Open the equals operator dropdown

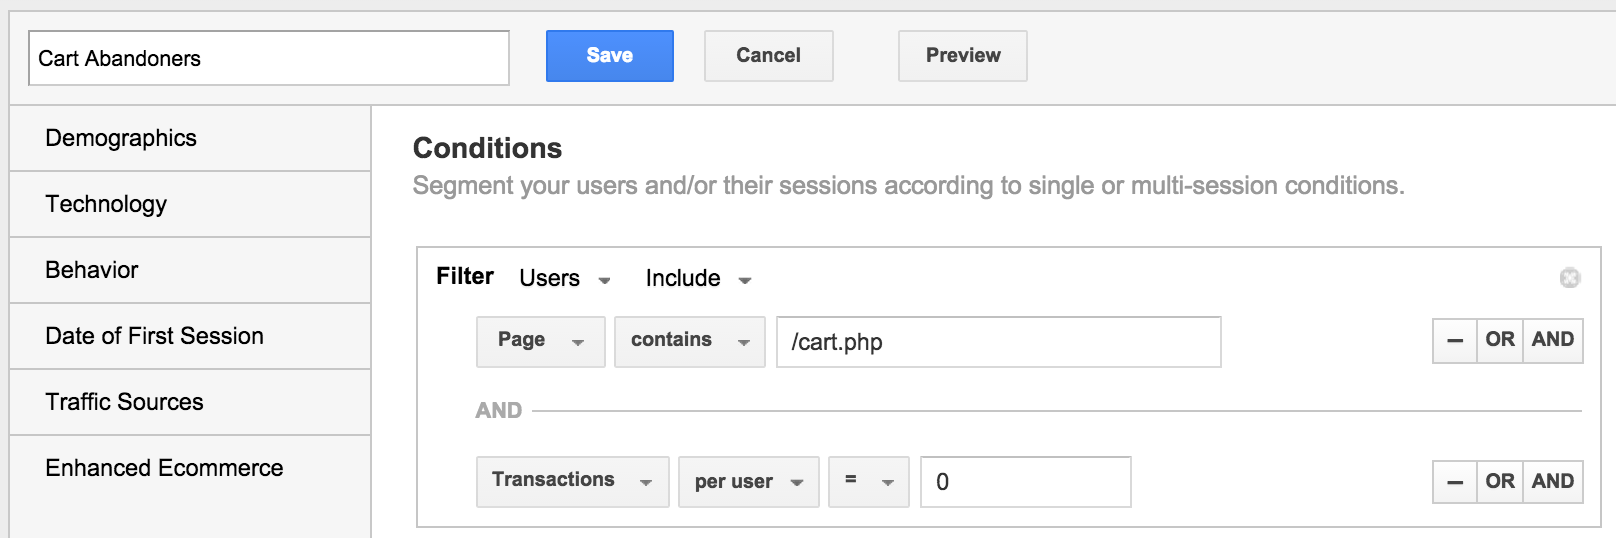click(x=869, y=482)
